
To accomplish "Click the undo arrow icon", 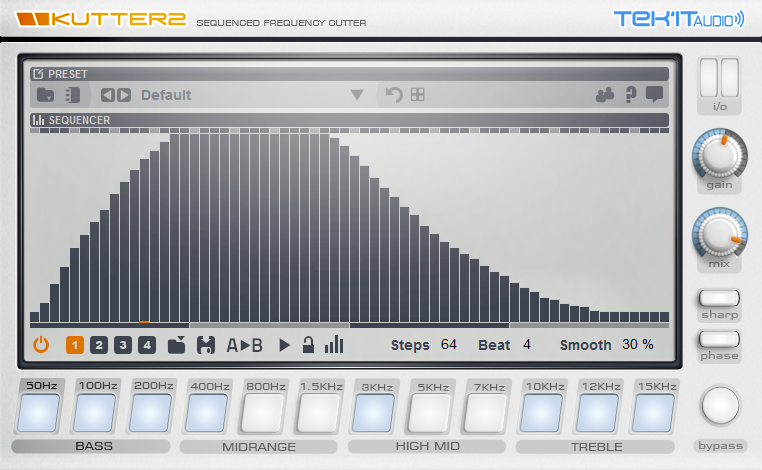I will pyautogui.click(x=394, y=94).
